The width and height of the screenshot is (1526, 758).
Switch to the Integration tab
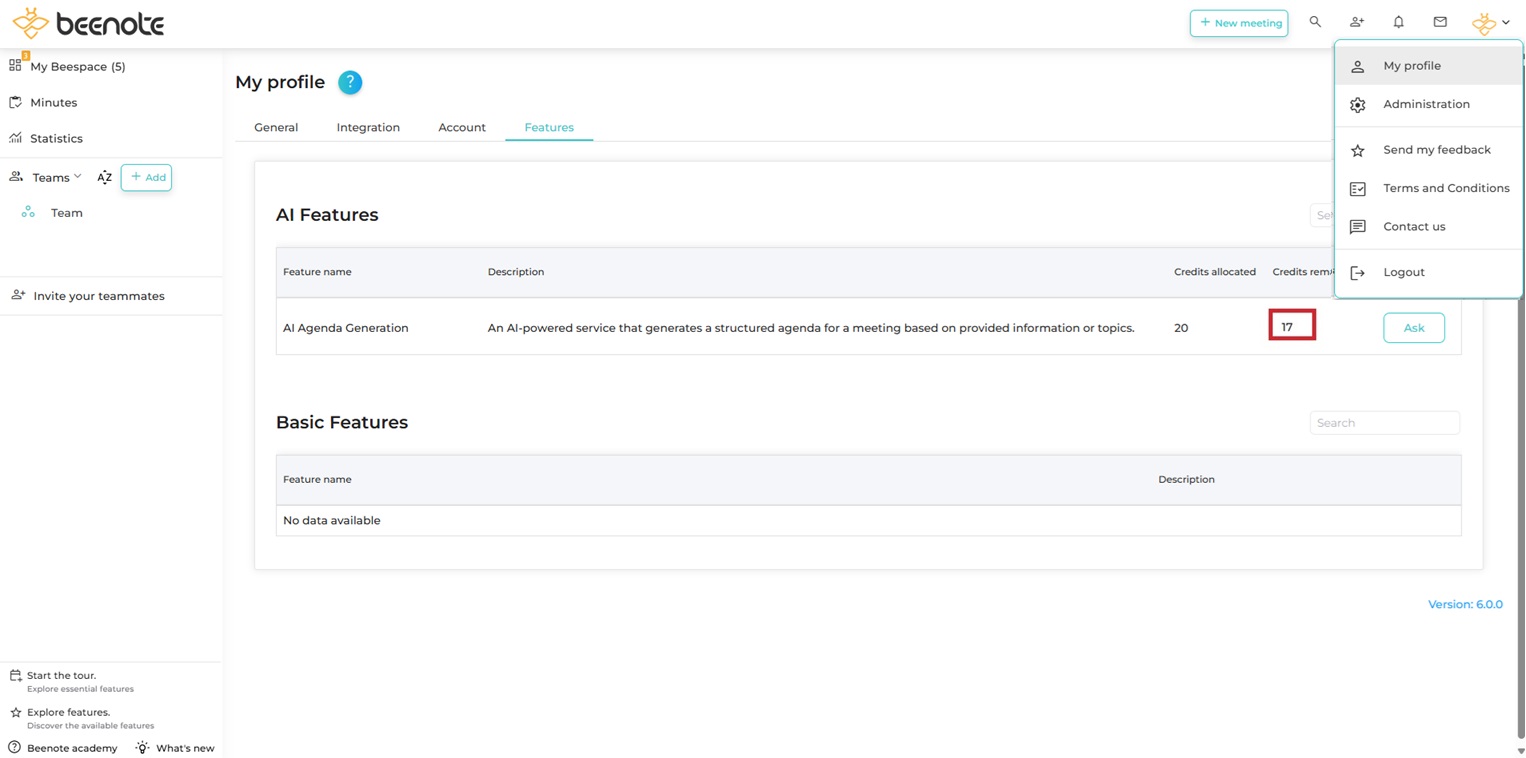[368, 128]
